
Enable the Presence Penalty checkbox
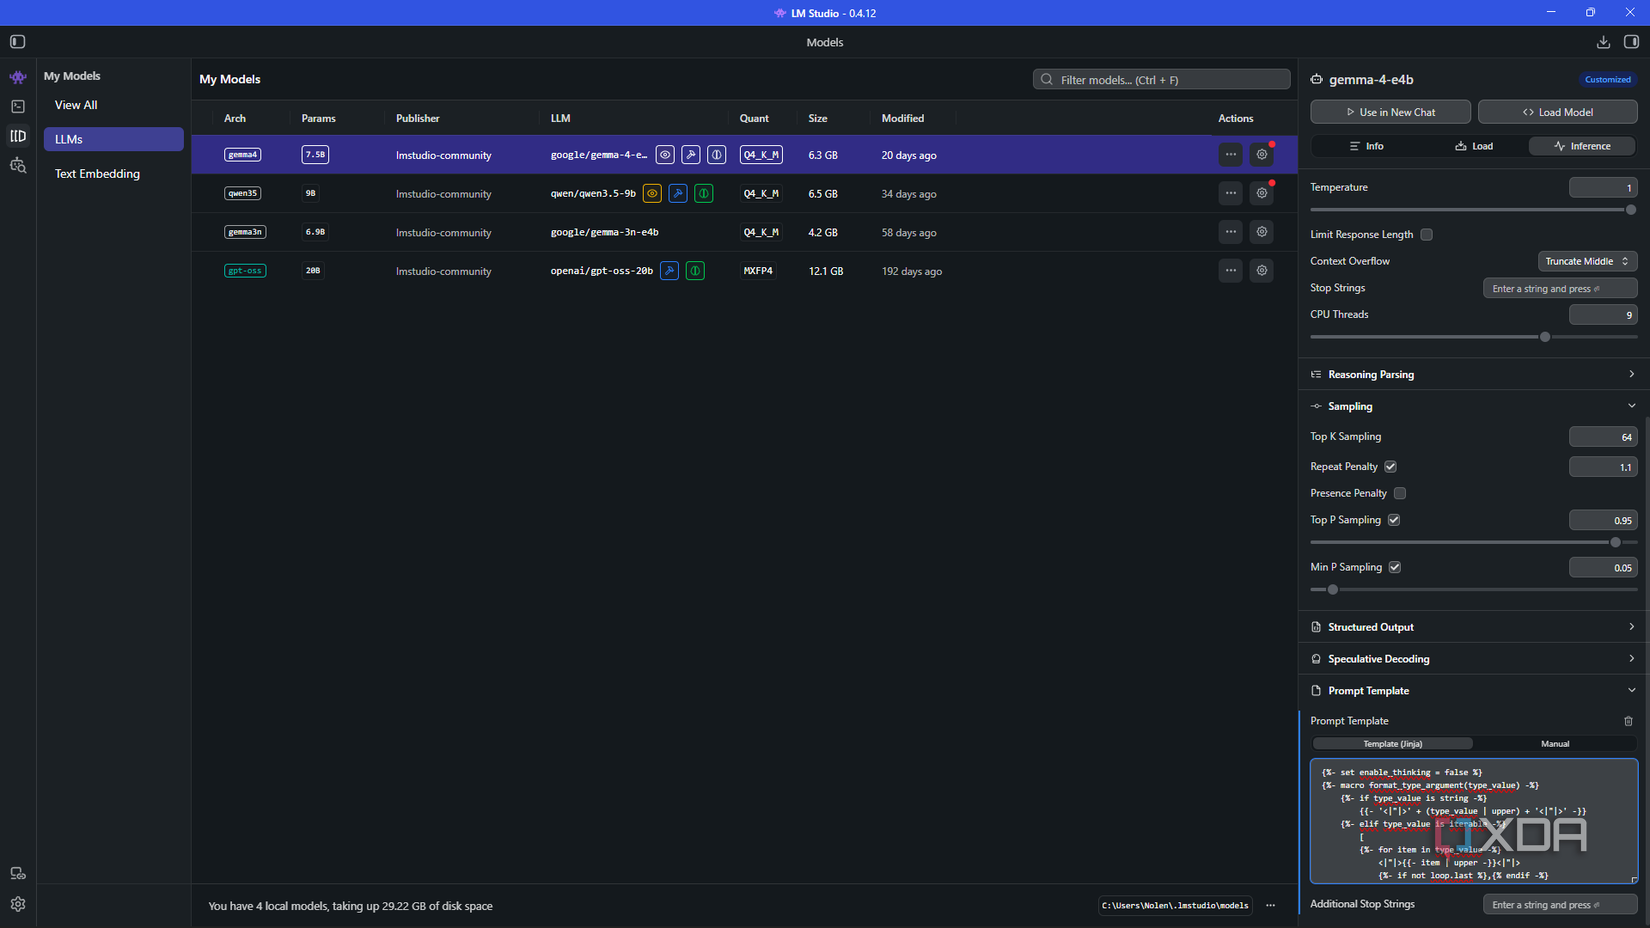click(x=1400, y=494)
